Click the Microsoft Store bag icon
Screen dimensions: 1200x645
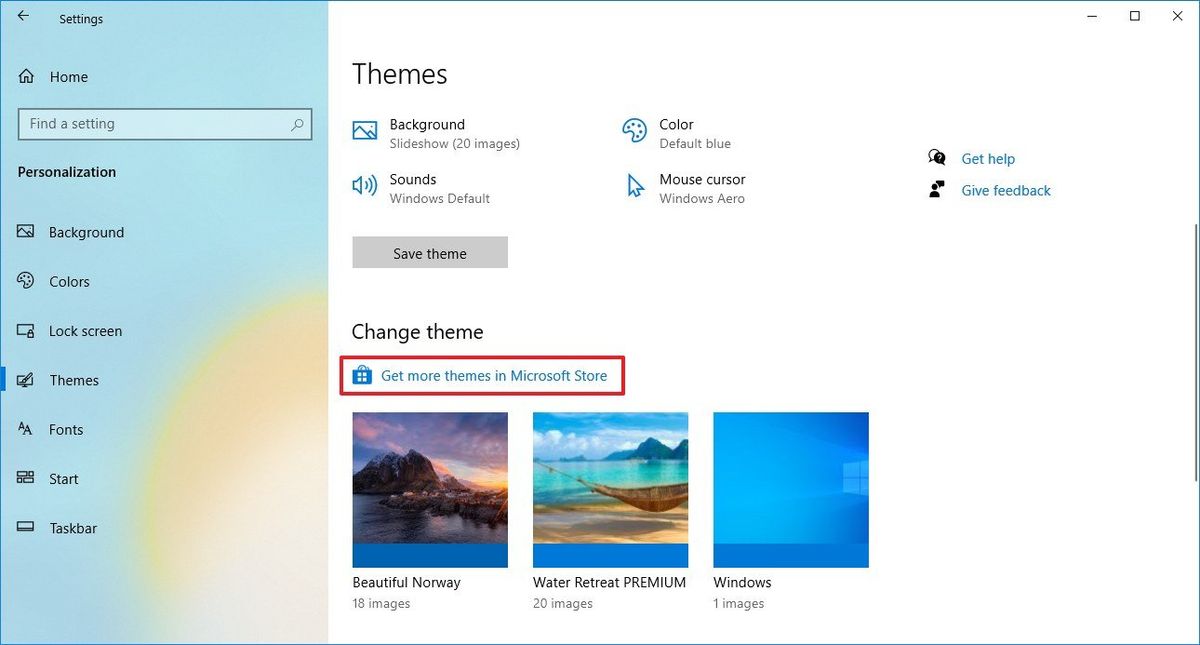362,375
